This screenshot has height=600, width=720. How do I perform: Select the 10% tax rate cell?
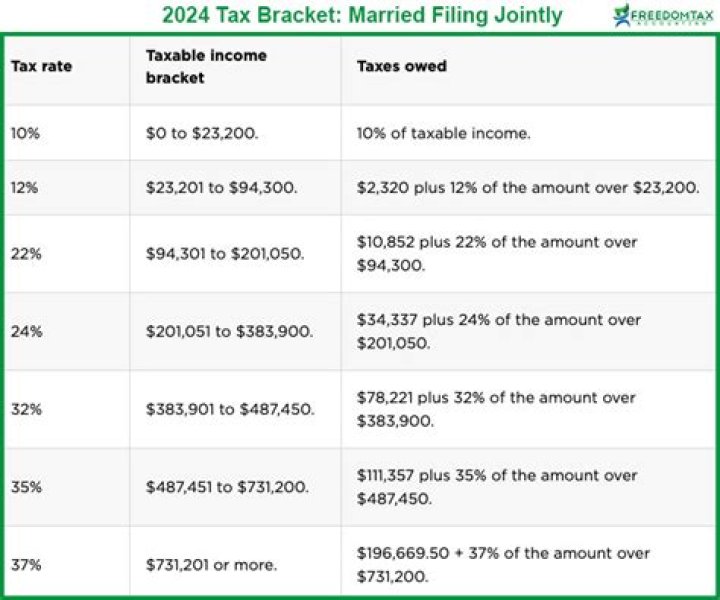click(25, 133)
